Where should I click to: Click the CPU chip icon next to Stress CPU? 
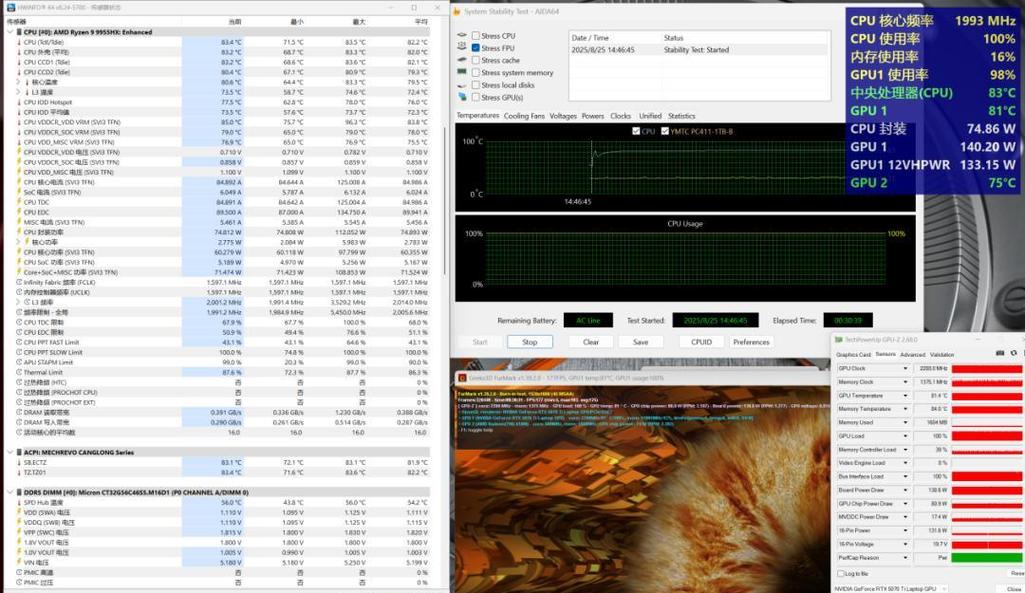[462, 35]
